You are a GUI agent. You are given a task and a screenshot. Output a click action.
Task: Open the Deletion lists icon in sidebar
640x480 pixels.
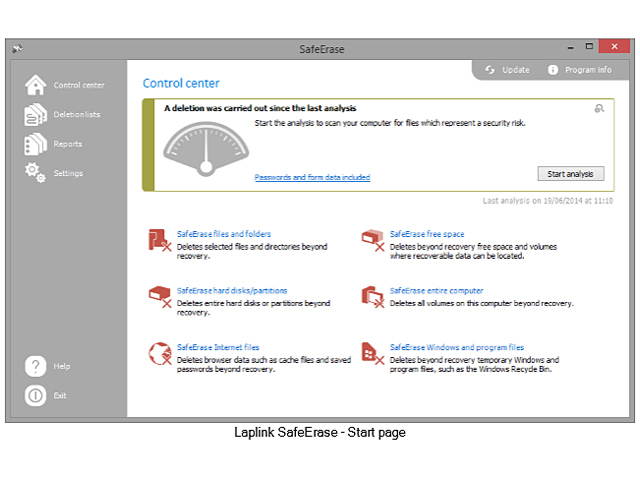[x=36, y=114]
